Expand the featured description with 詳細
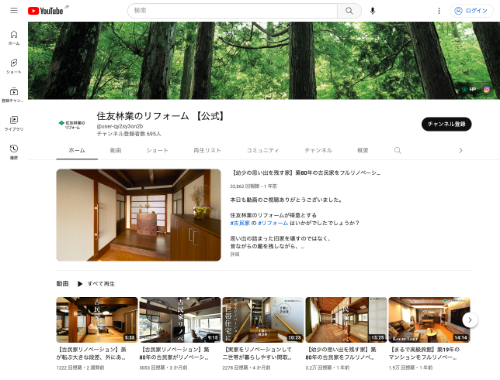 [235, 254]
